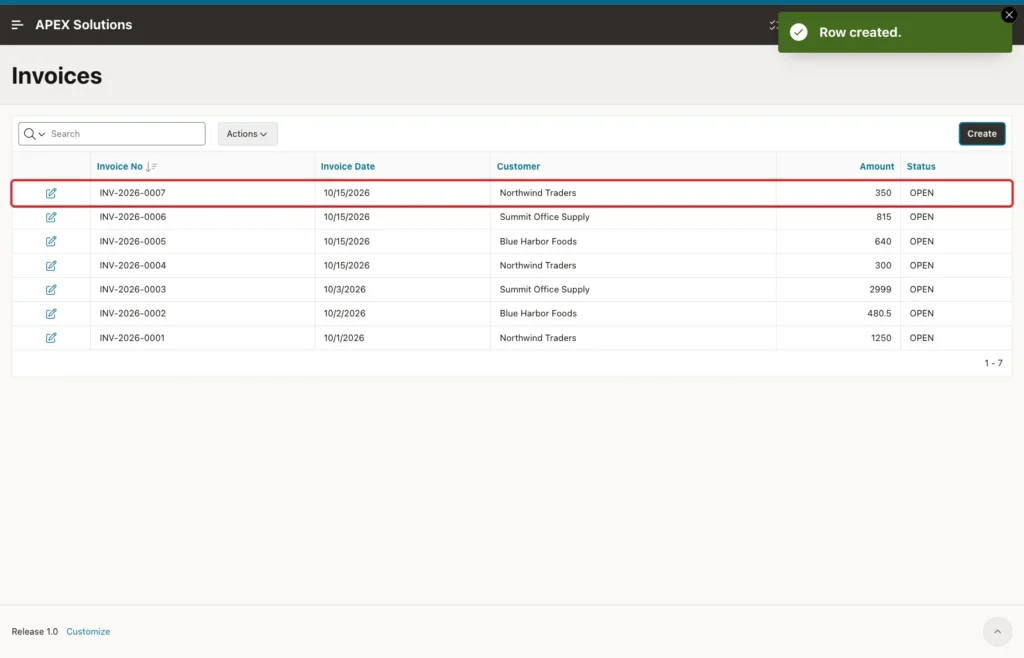Click the Create button
The width and height of the screenshot is (1024, 658).
(982, 134)
